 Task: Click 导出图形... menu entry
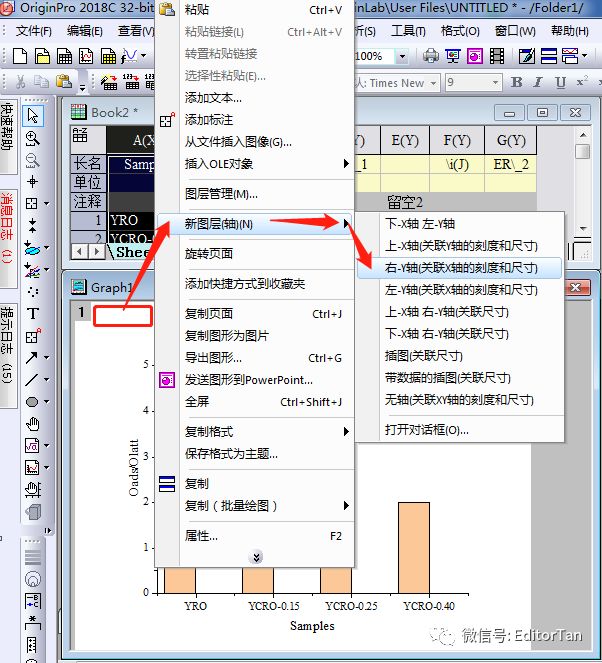(255, 358)
